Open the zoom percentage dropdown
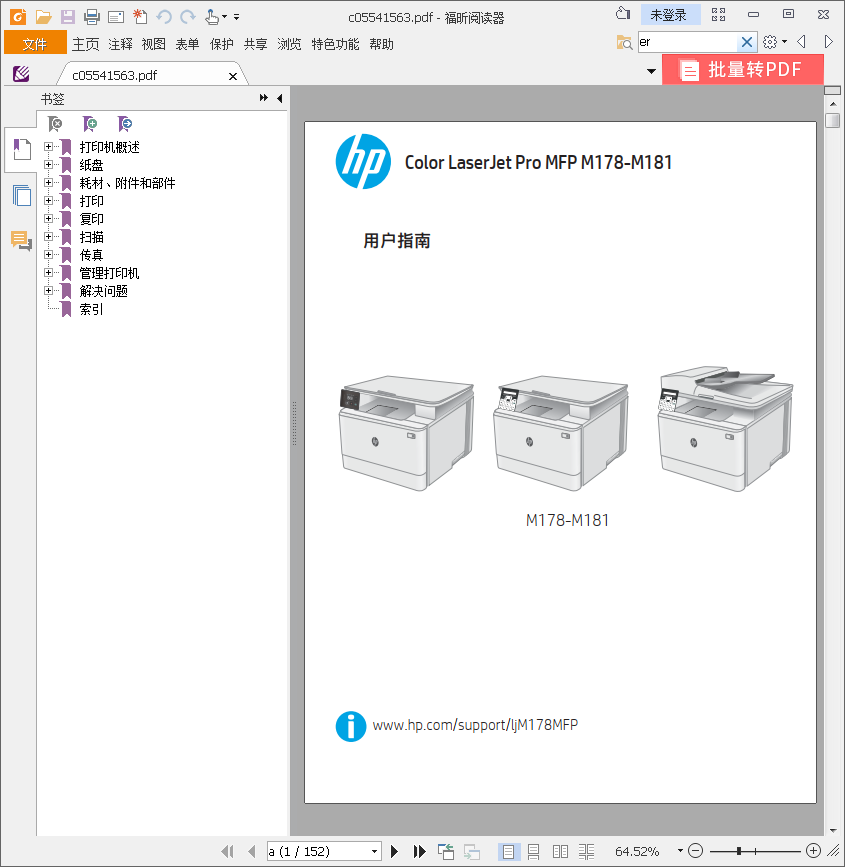The height and width of the screenshot is (867, 845). point(680,851)
